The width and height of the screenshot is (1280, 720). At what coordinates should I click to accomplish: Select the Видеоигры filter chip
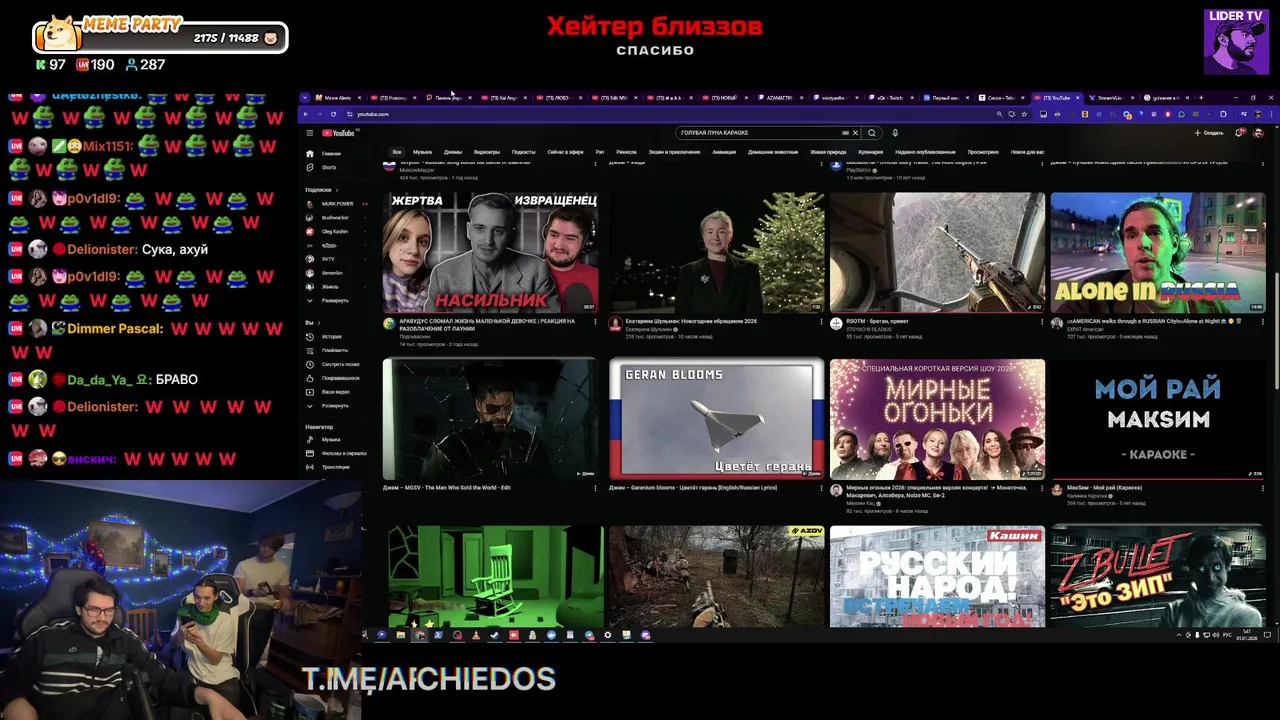[487, 152]
